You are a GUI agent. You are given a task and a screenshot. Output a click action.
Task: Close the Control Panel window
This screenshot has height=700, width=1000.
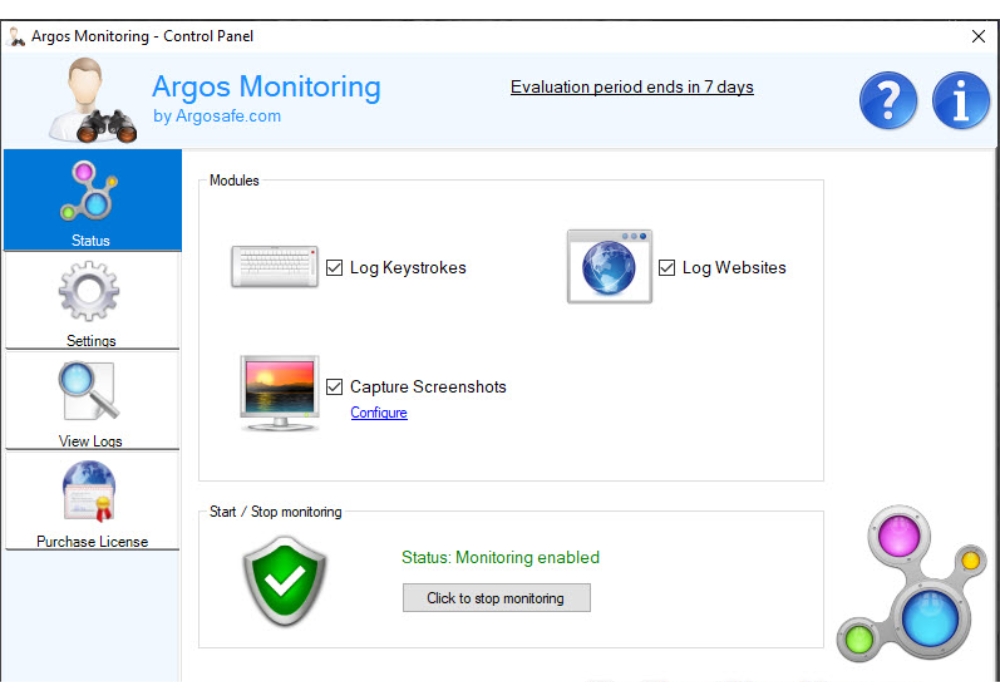click(978, 36)
